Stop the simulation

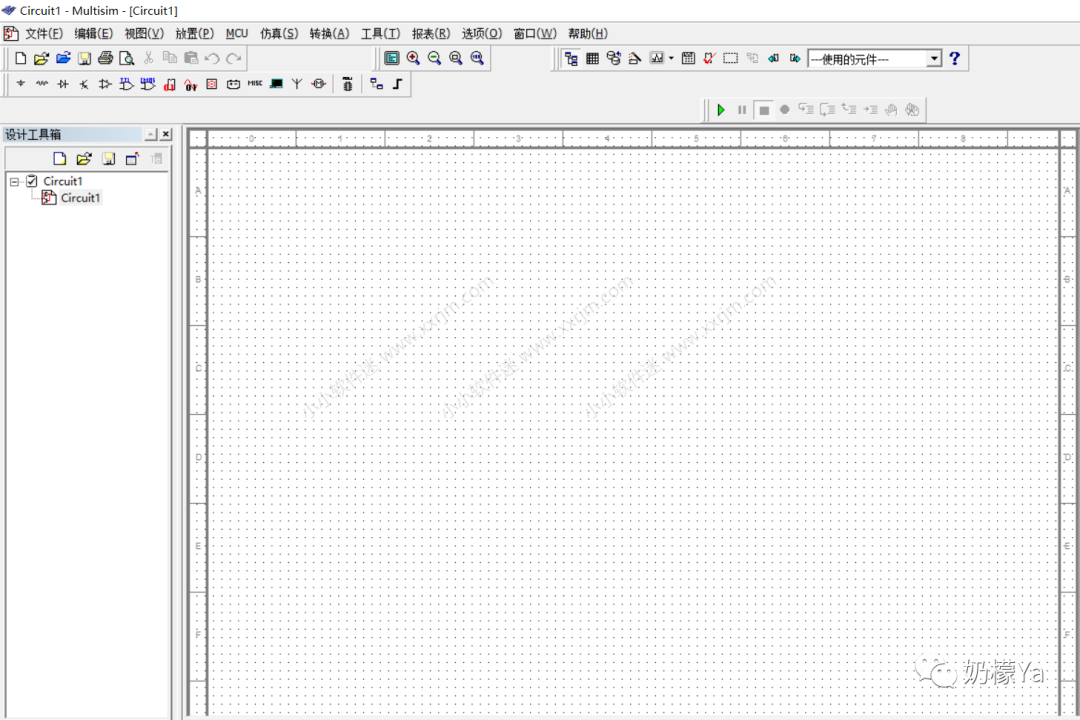pos(764,110)
